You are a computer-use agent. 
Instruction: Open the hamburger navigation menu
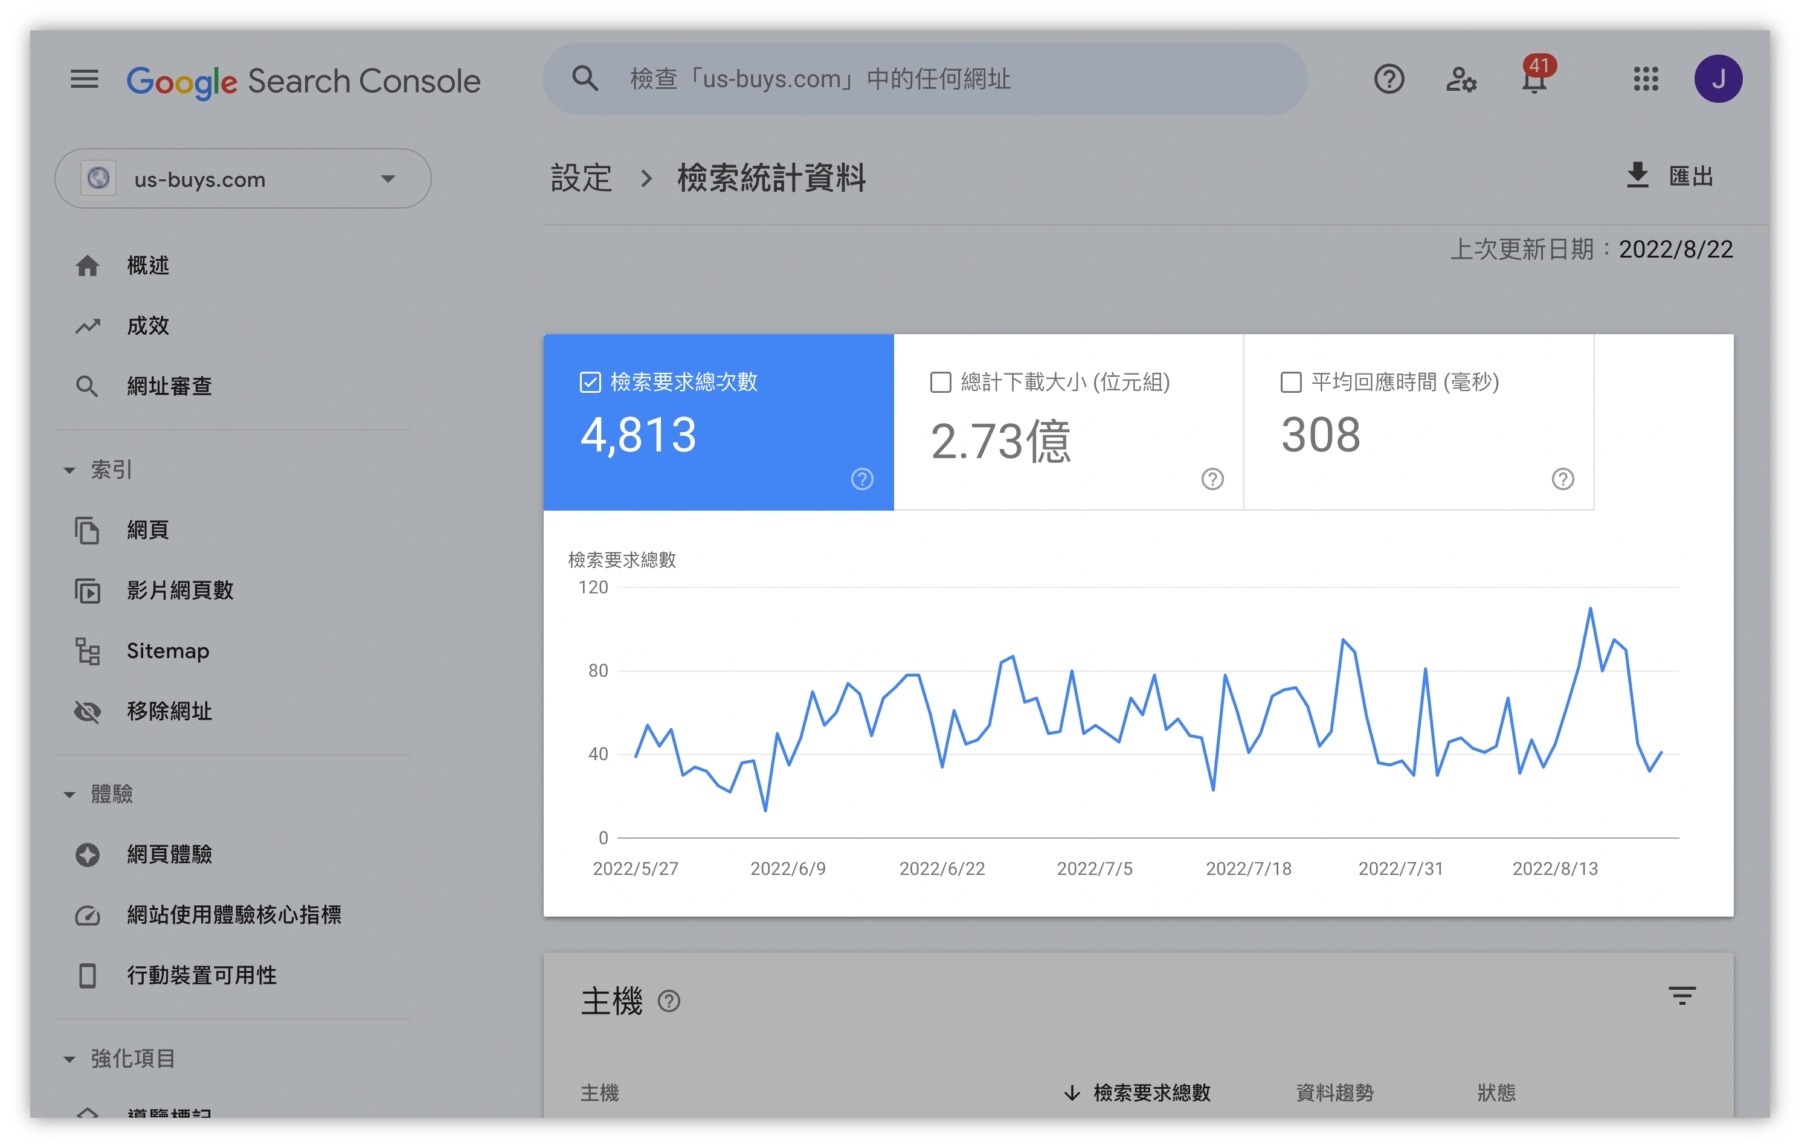click(84, 79)
